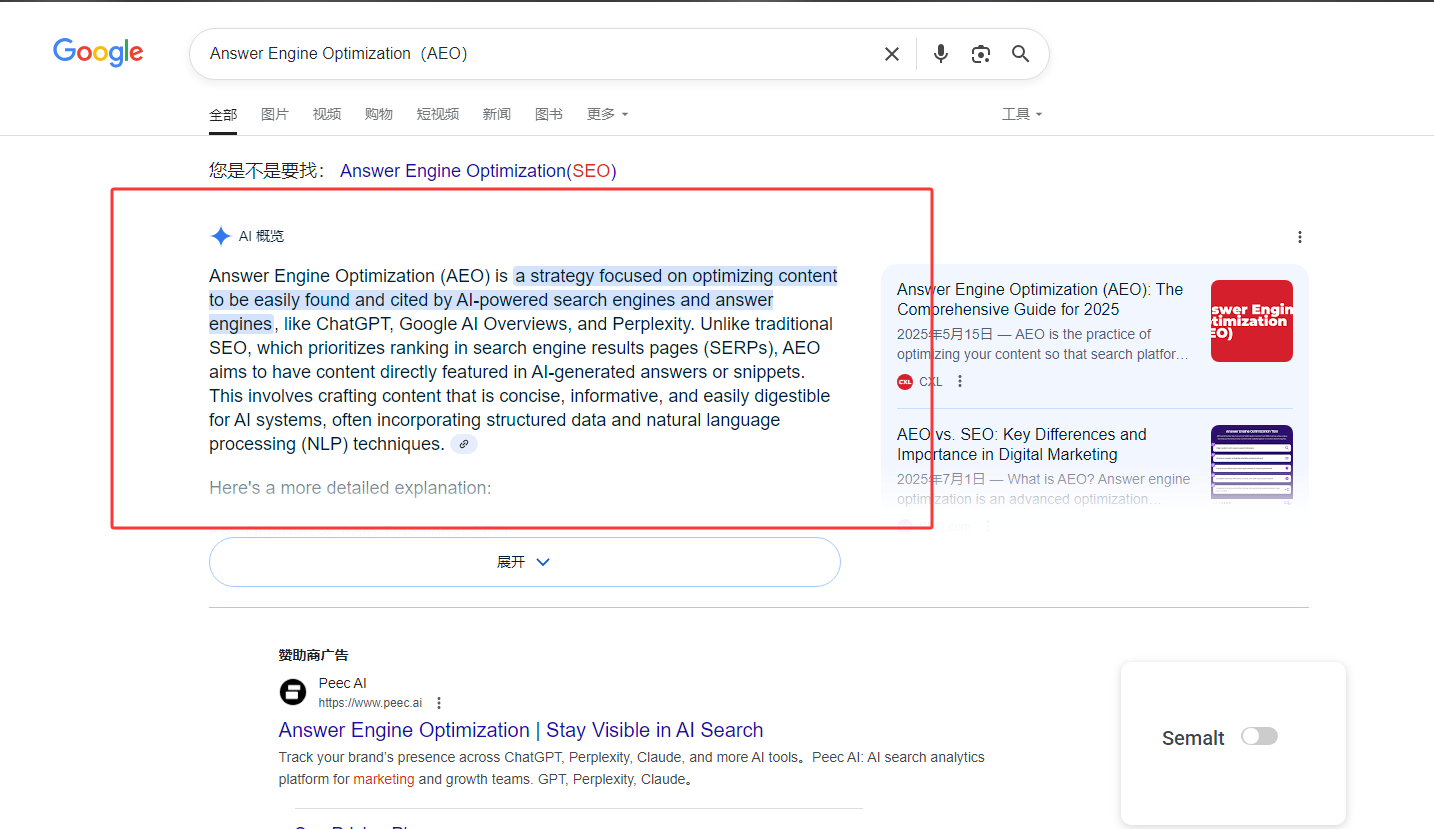The width and height of the screenshot is (1434, 829).
Task: Clear the search box with the X icon
Action: coord(892,54)
